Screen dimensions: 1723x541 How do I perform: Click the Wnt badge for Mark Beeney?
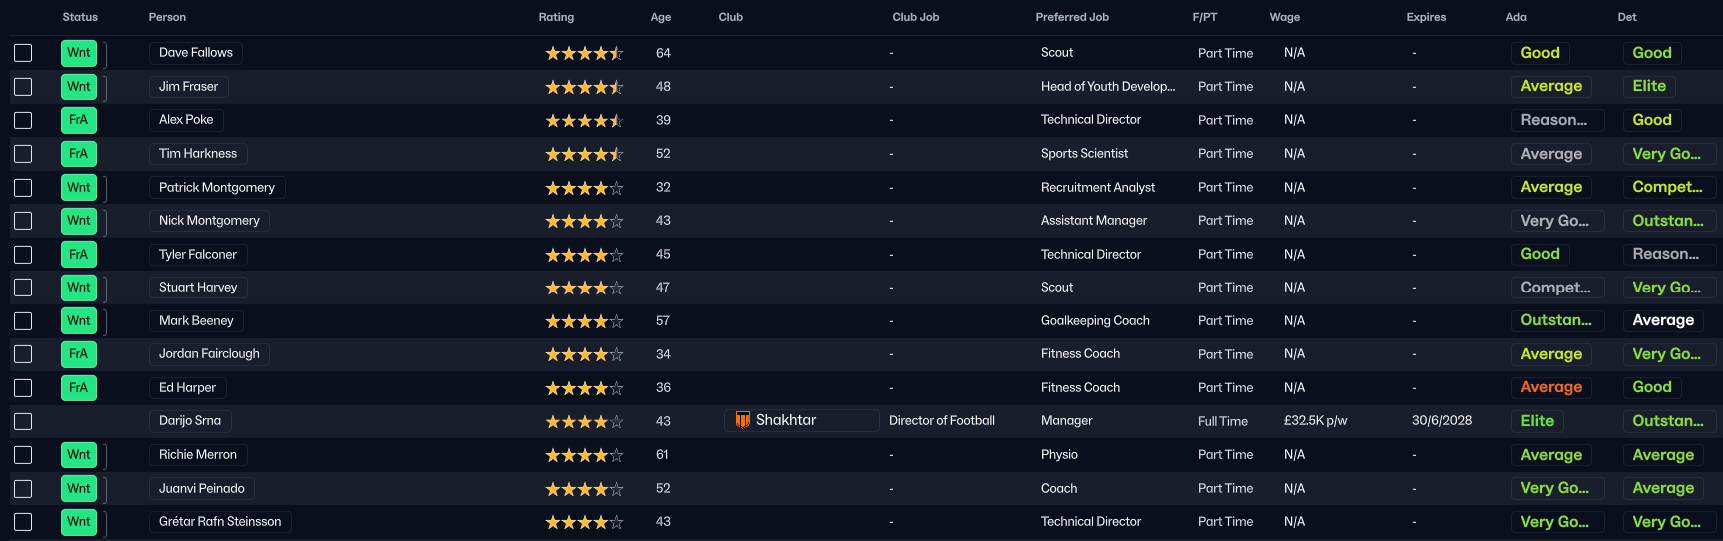pos(79,321)
